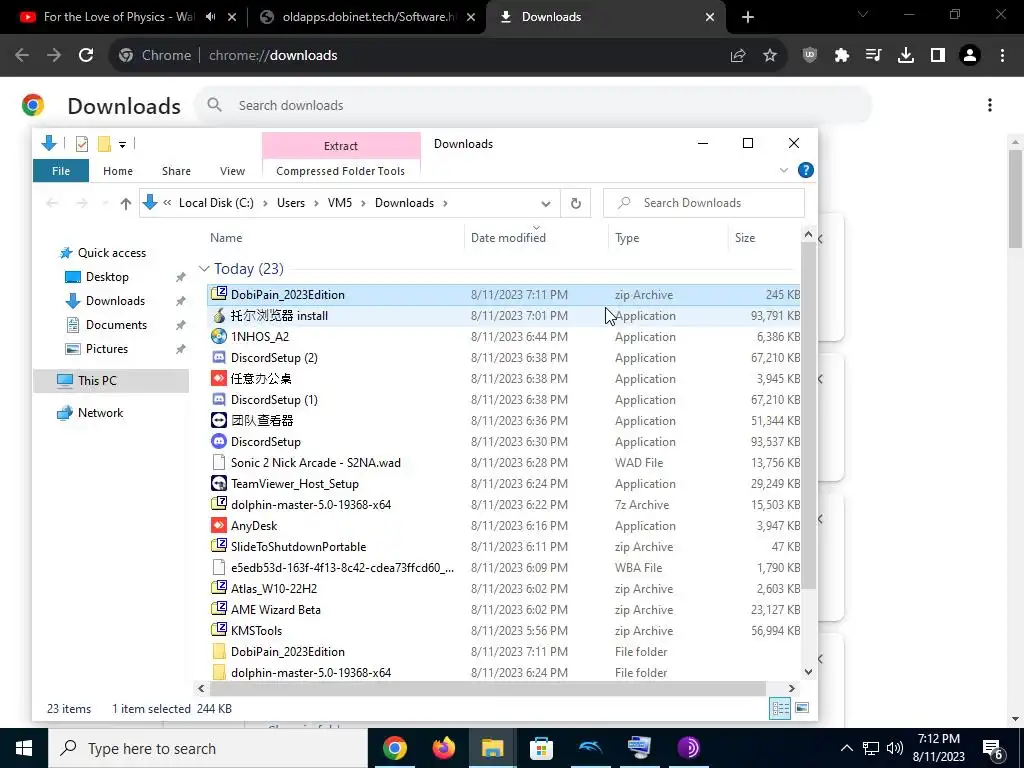Click the Windows Type here to search box

(208, 748)
